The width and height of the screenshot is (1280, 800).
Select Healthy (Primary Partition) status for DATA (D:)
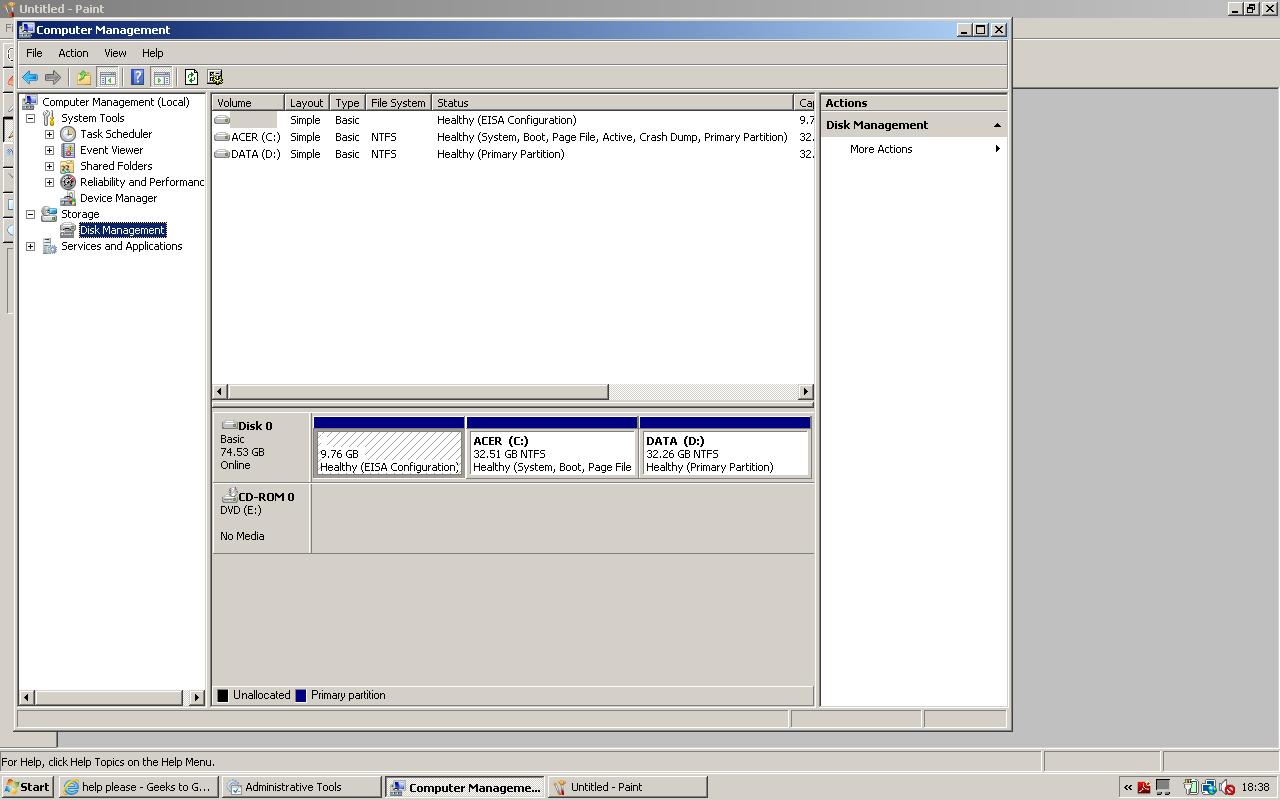pyautogui.click(x=500, y=154)
